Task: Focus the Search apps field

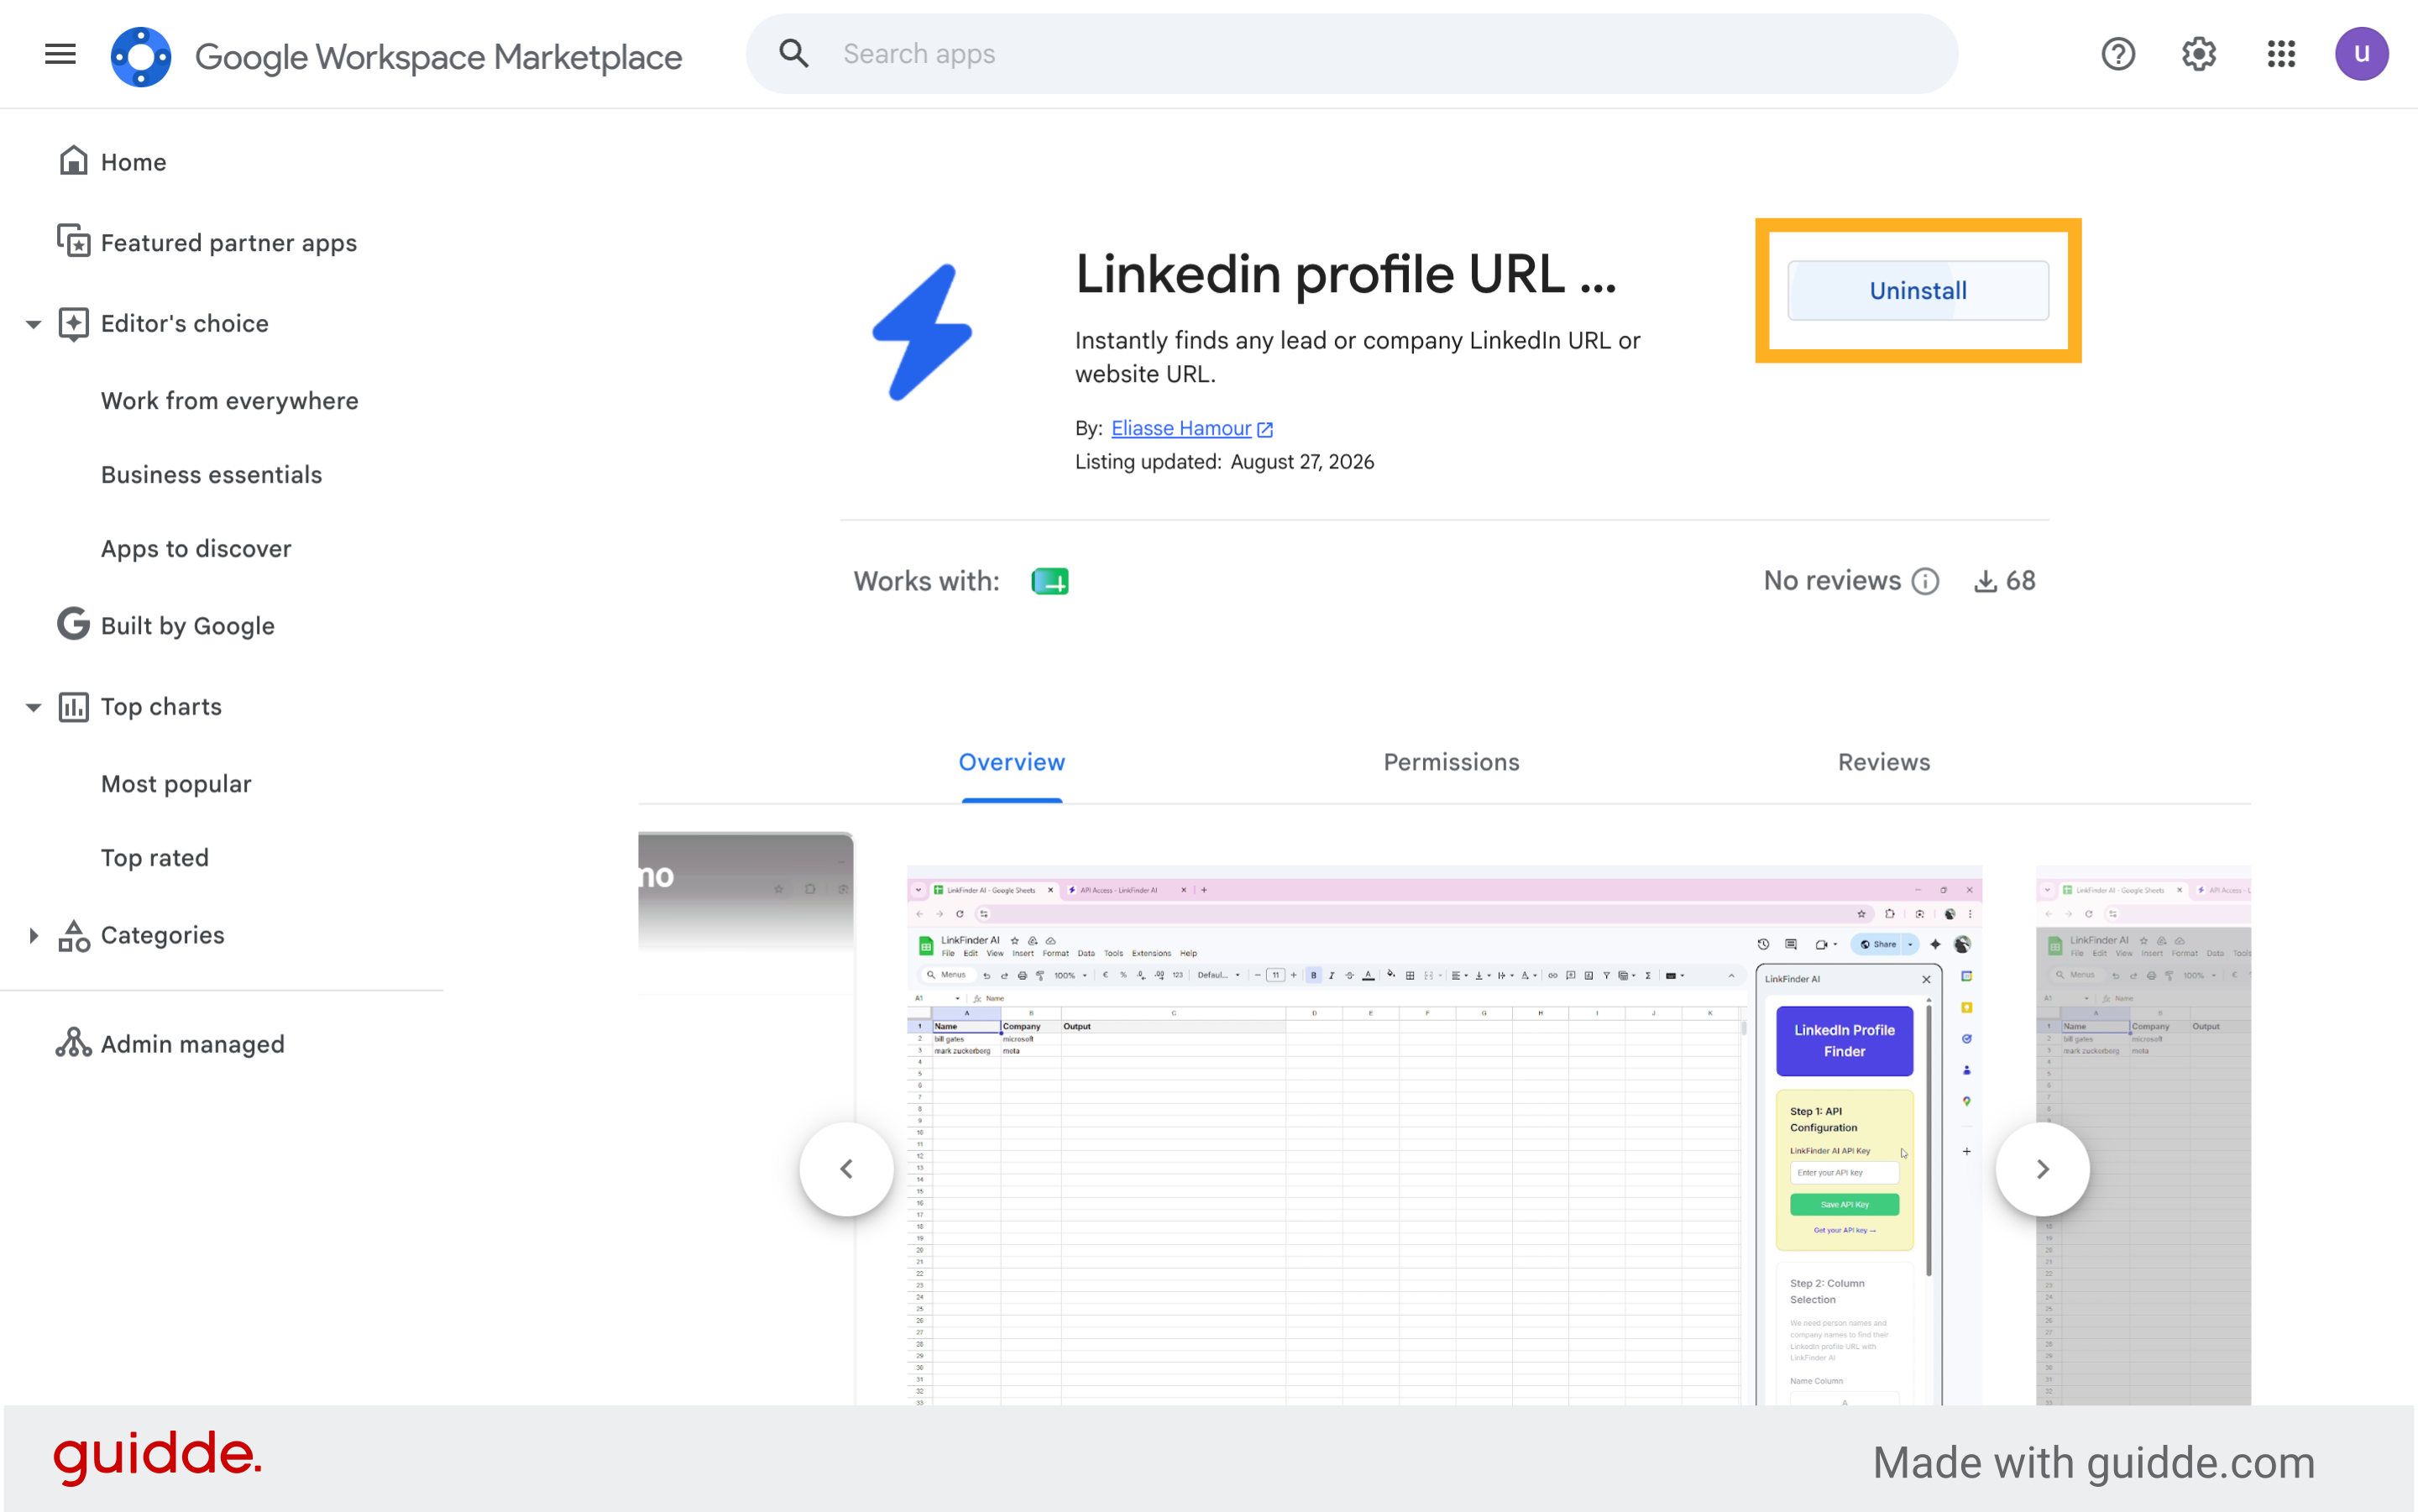Action: 1352,54
